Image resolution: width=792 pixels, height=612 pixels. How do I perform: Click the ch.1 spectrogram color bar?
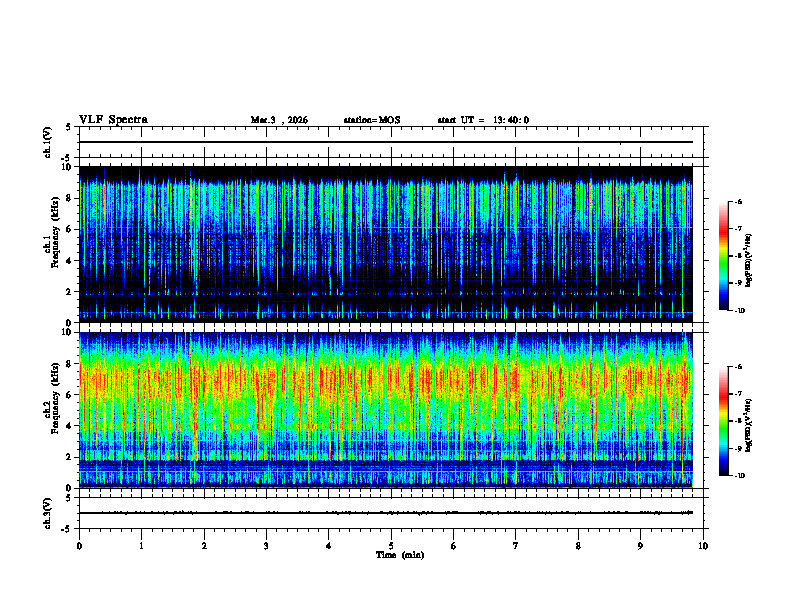723,256
